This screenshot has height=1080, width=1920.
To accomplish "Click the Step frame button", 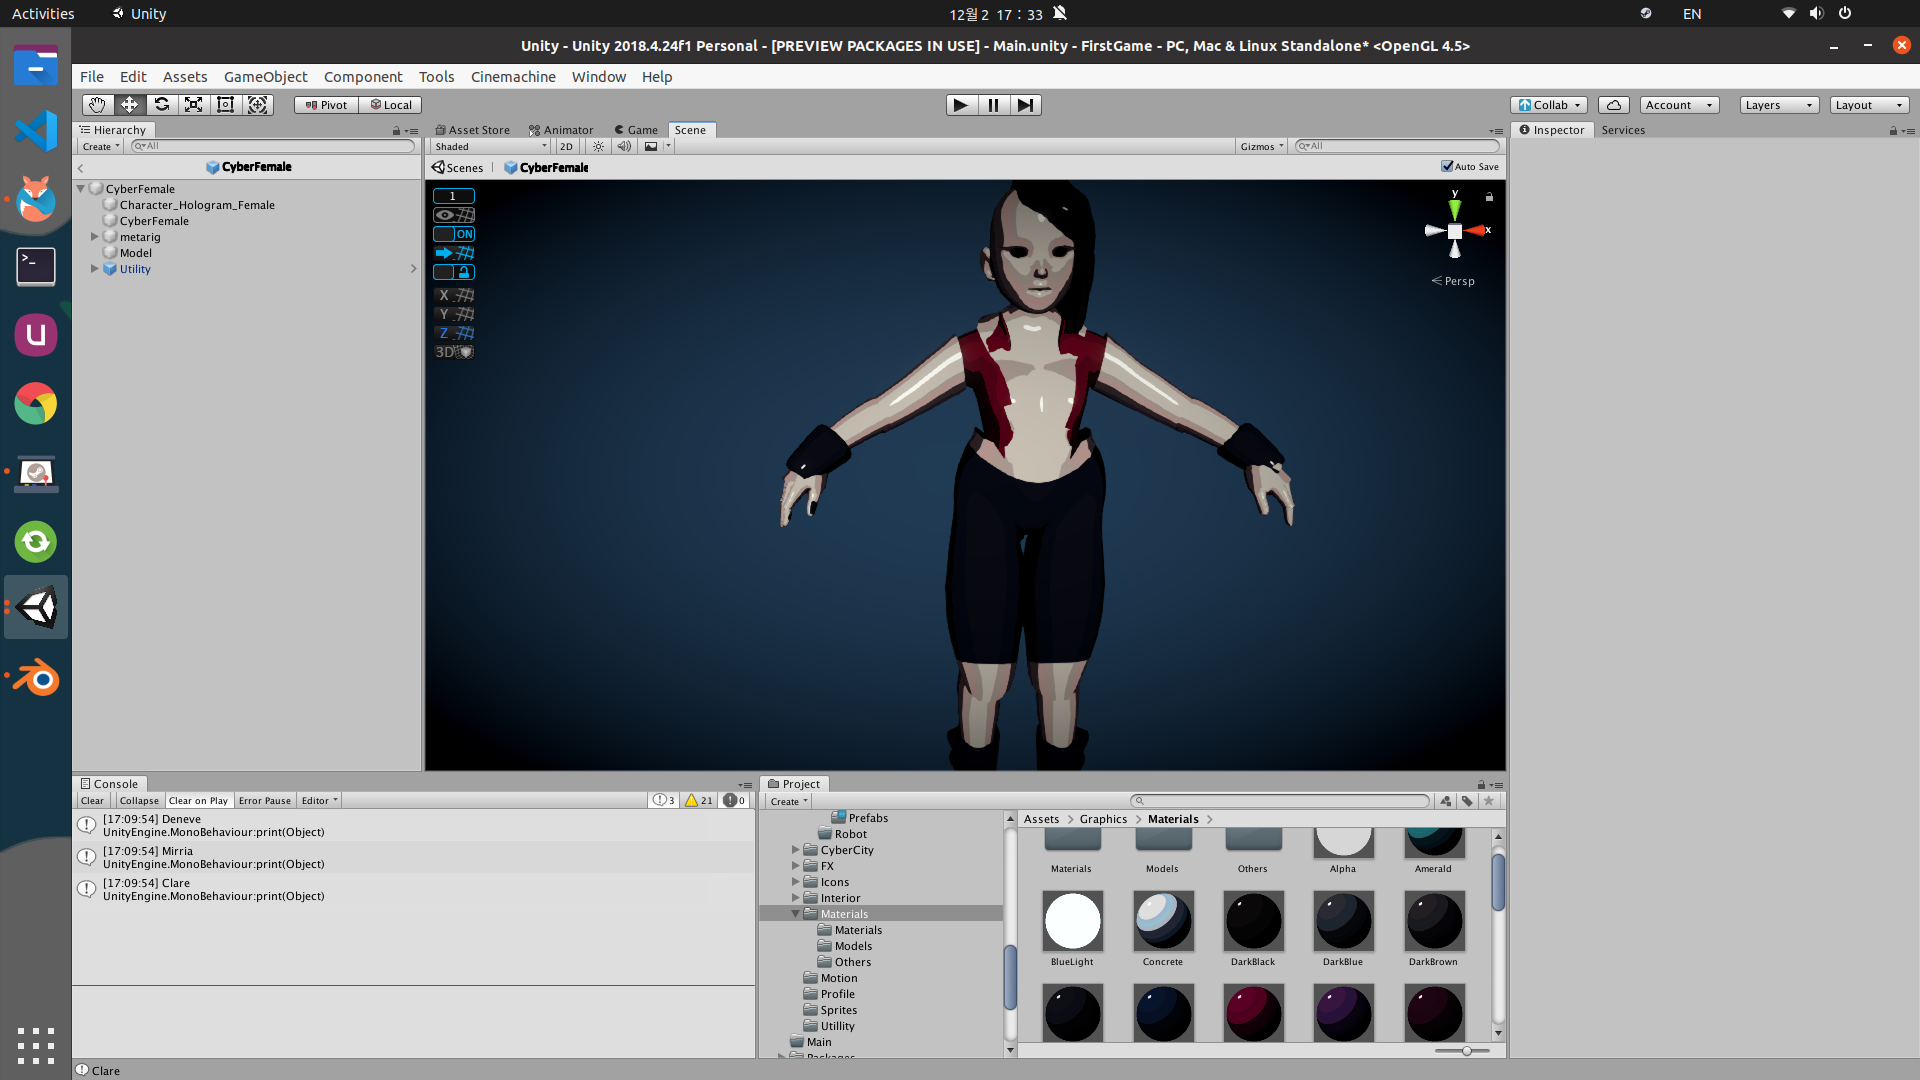I will (1025, 105).
